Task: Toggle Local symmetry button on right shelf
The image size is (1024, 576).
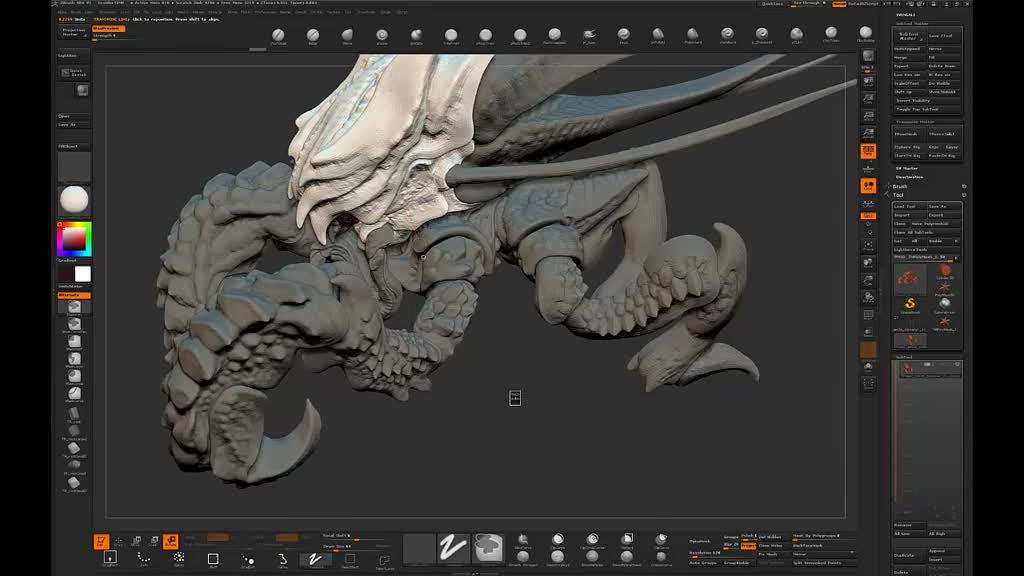Action: [868, 186]
